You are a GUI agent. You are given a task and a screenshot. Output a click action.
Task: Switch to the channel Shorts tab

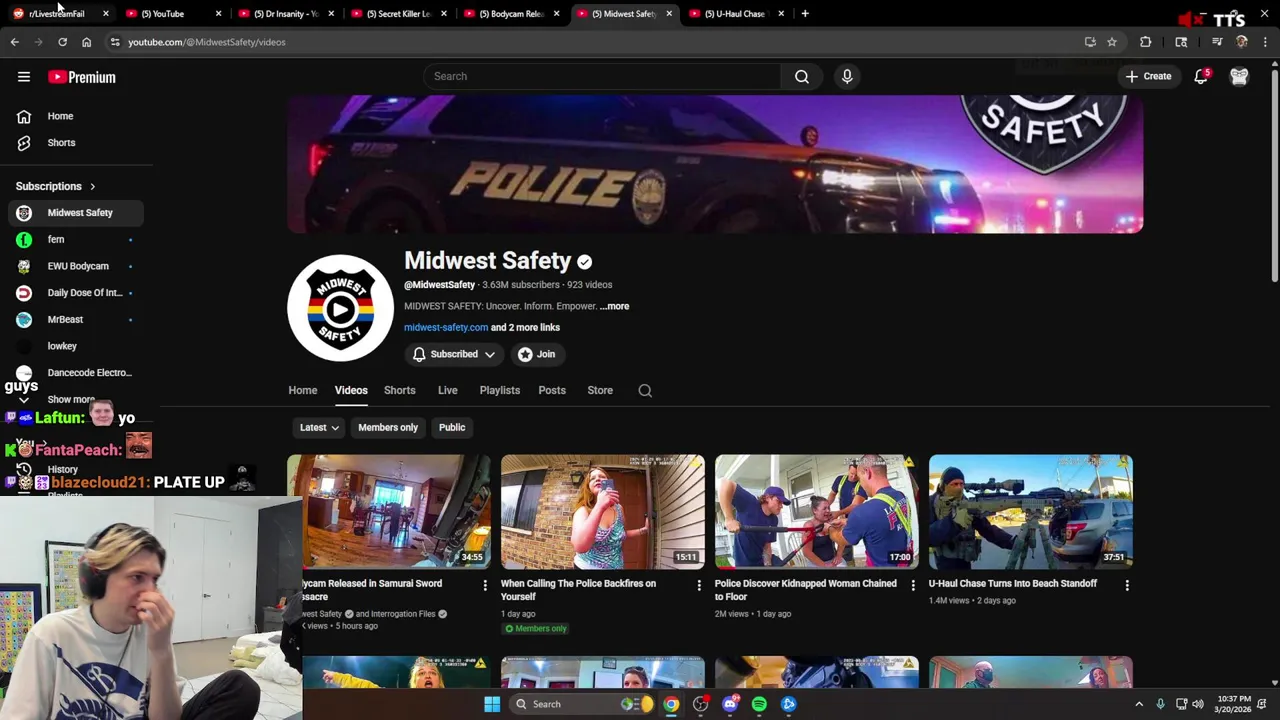[399, 391]
